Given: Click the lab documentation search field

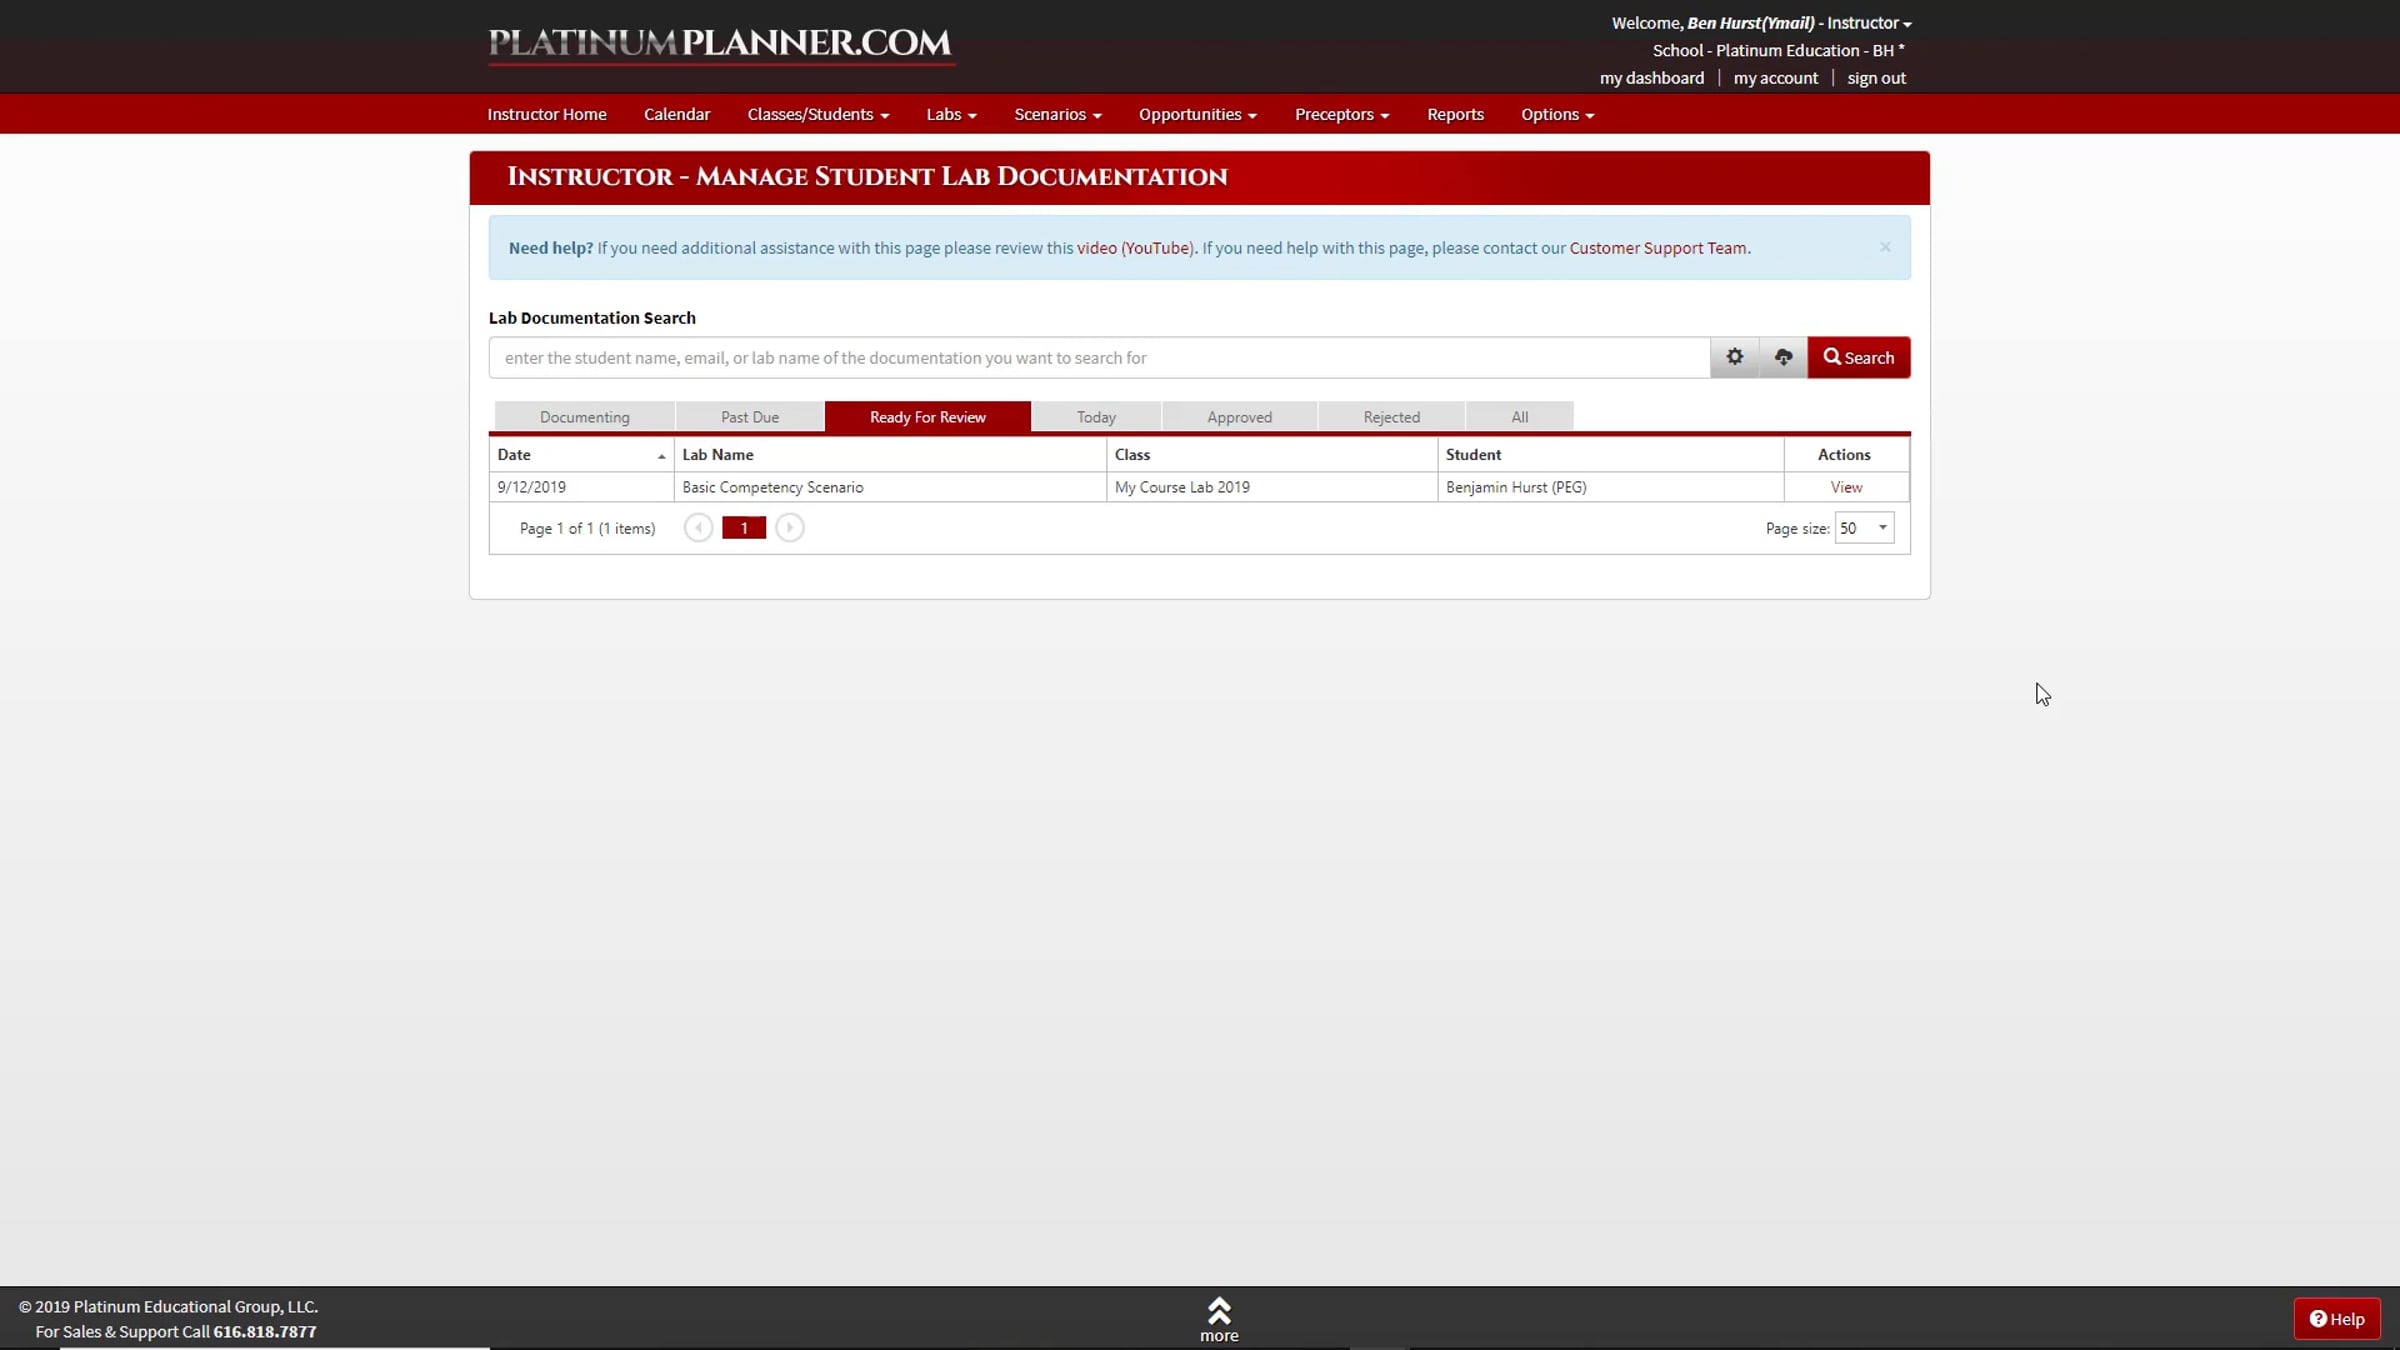Looking at the screenshot, I should tap(1098, 358).
